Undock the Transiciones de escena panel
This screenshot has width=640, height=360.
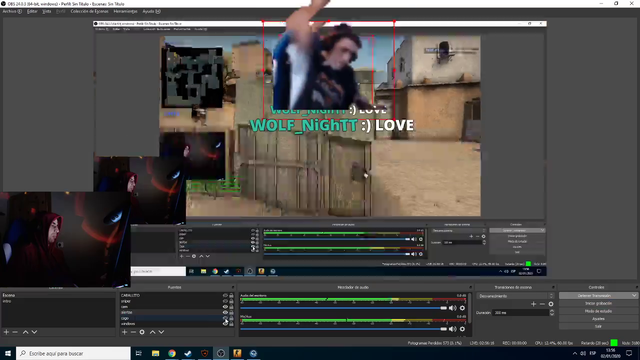pos(553,287)
